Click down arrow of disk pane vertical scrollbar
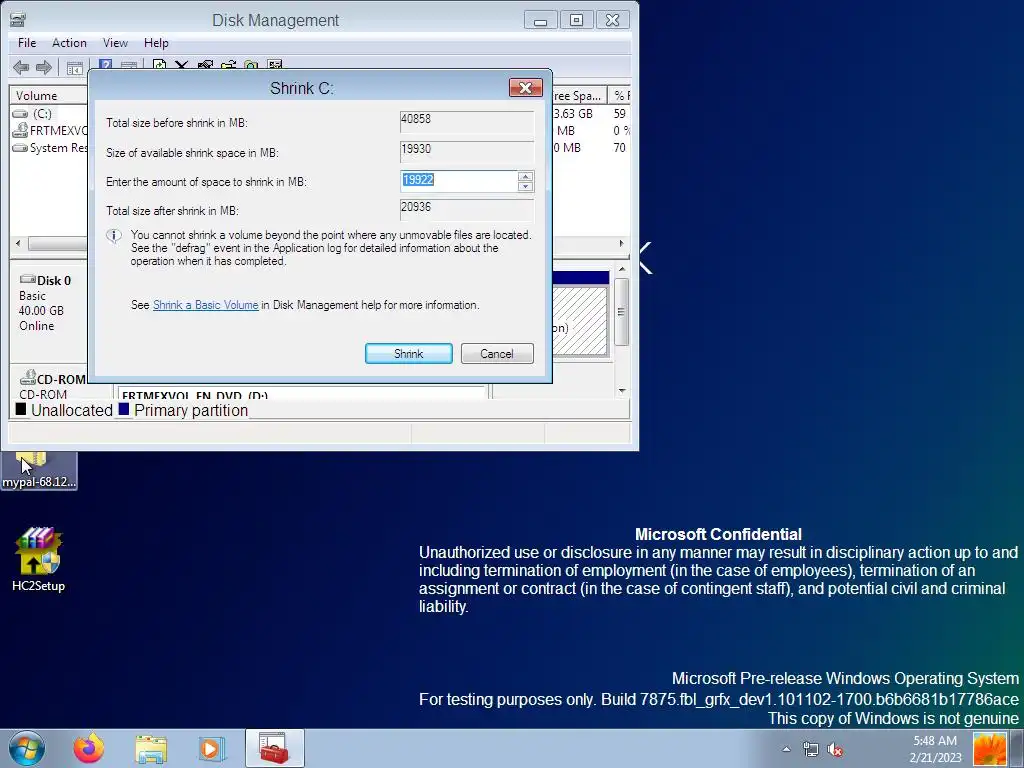This screenshot has height=768, width=1024. (622, 391)
